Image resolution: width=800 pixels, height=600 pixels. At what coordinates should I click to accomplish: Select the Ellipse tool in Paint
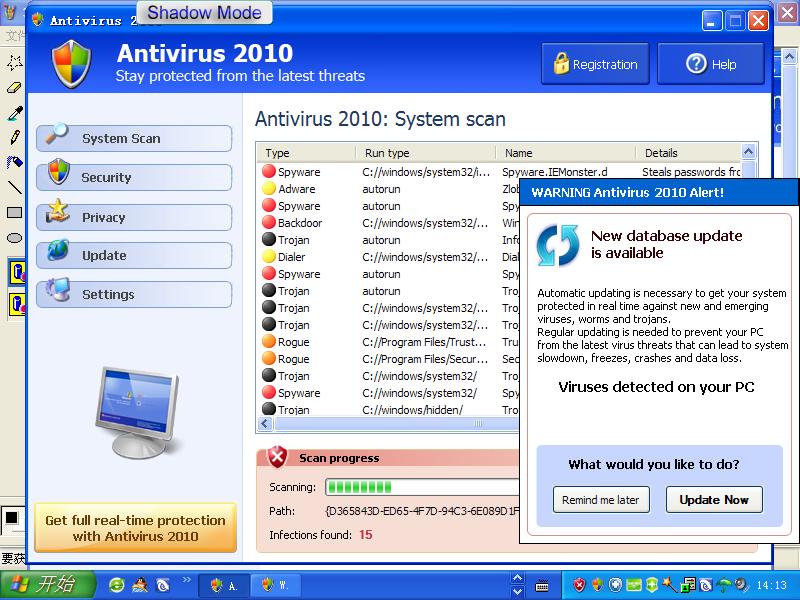(15, 238)
